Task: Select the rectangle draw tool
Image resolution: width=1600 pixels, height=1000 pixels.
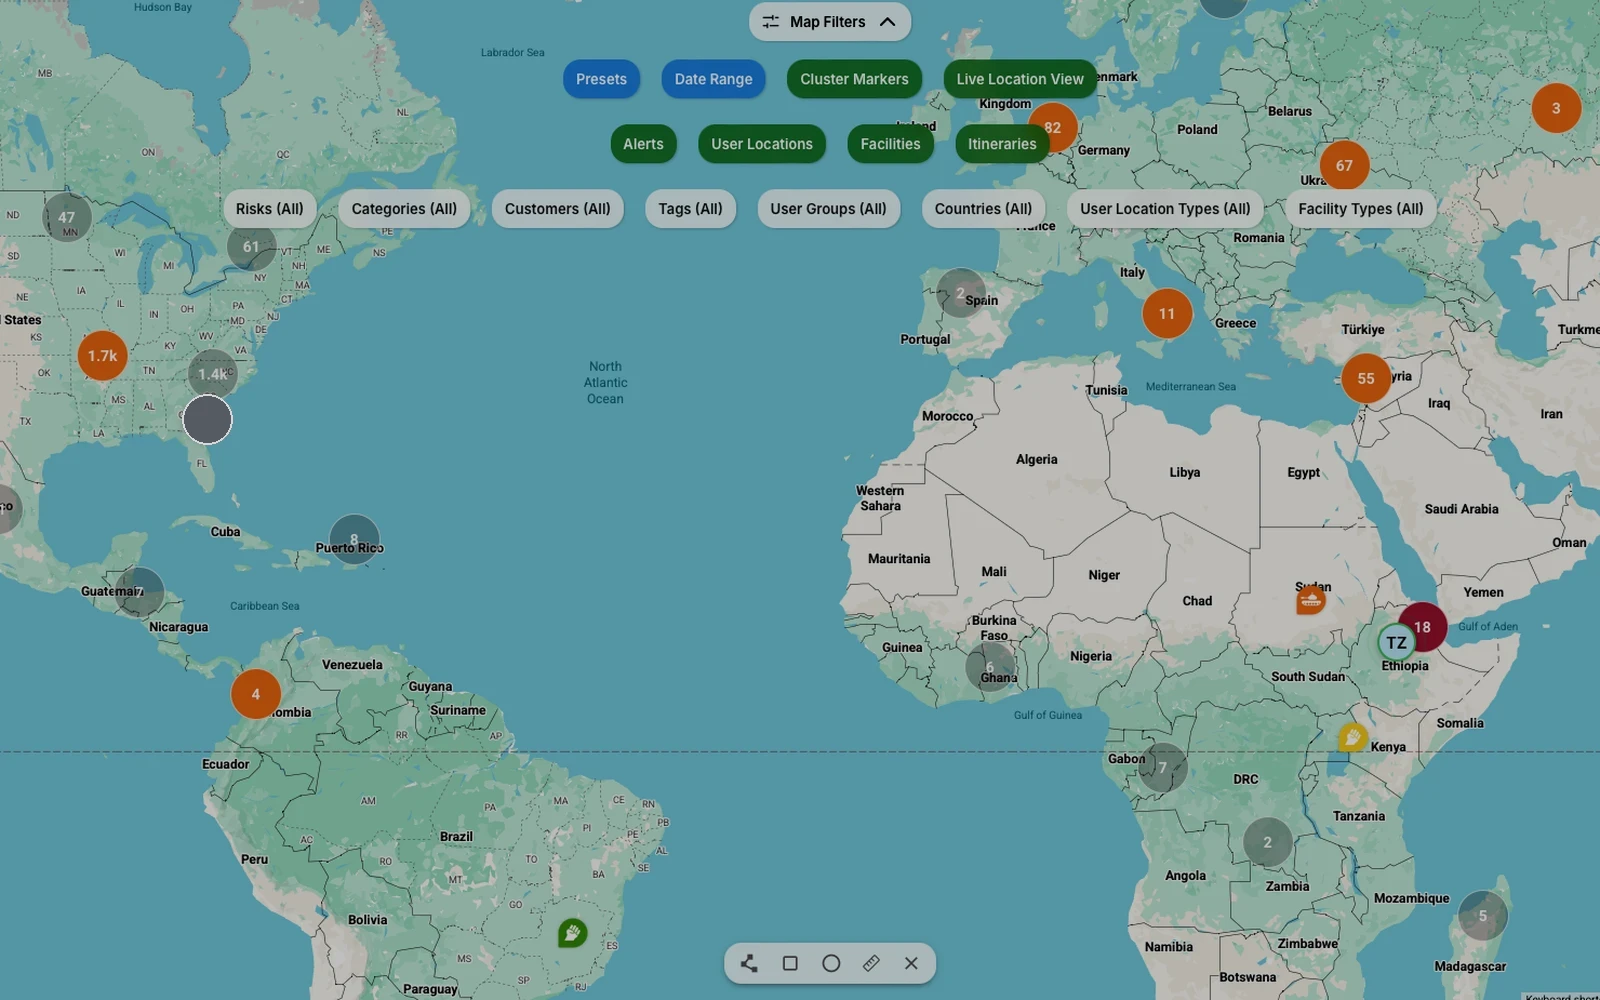Action: tap(790, 963)
